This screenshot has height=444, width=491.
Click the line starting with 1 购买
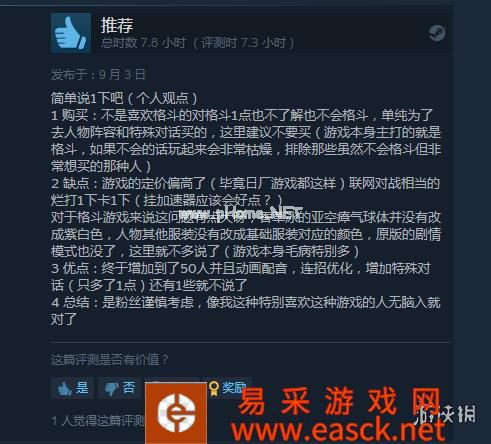coord(242,115)
